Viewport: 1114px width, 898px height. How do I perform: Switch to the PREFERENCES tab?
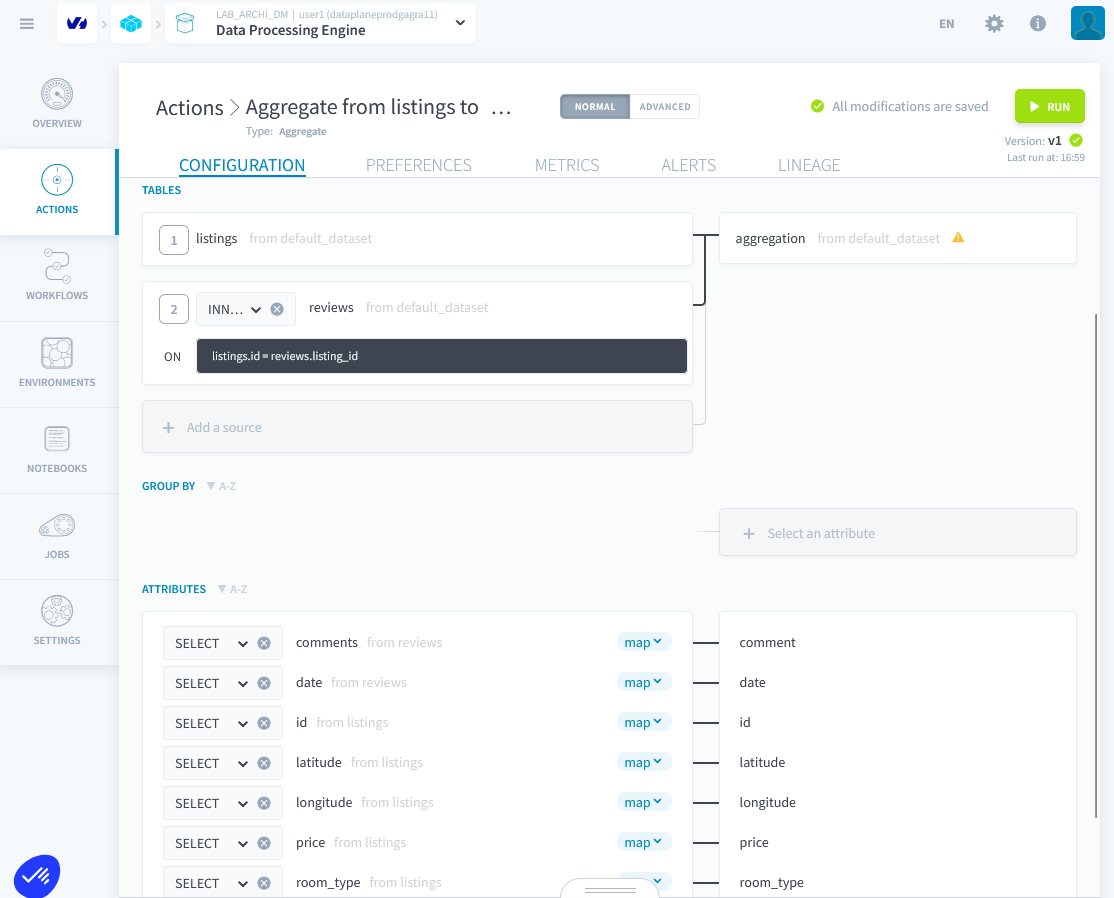(419, 164)
